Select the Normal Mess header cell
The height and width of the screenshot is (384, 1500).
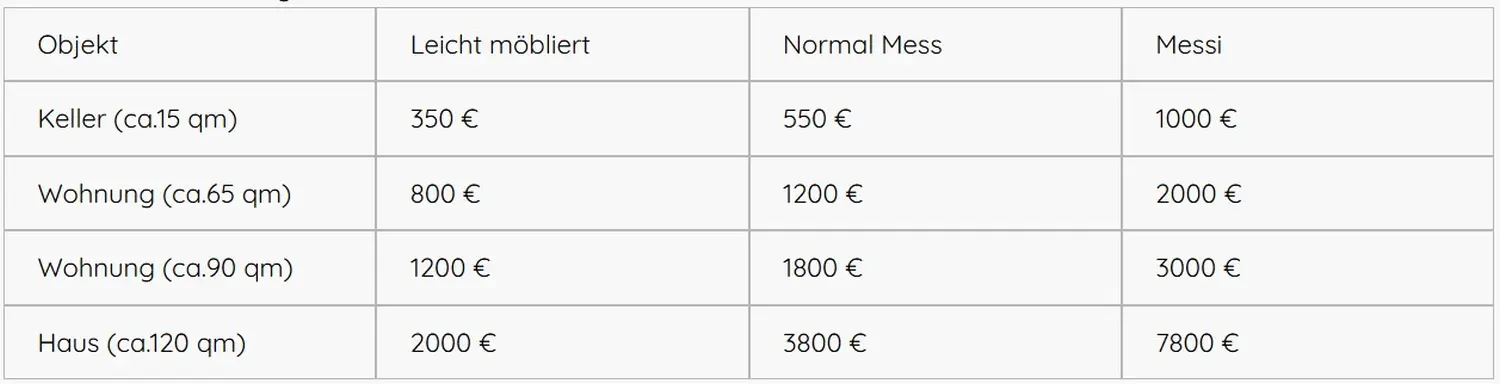pyautogui.click(x=935, y=45)
